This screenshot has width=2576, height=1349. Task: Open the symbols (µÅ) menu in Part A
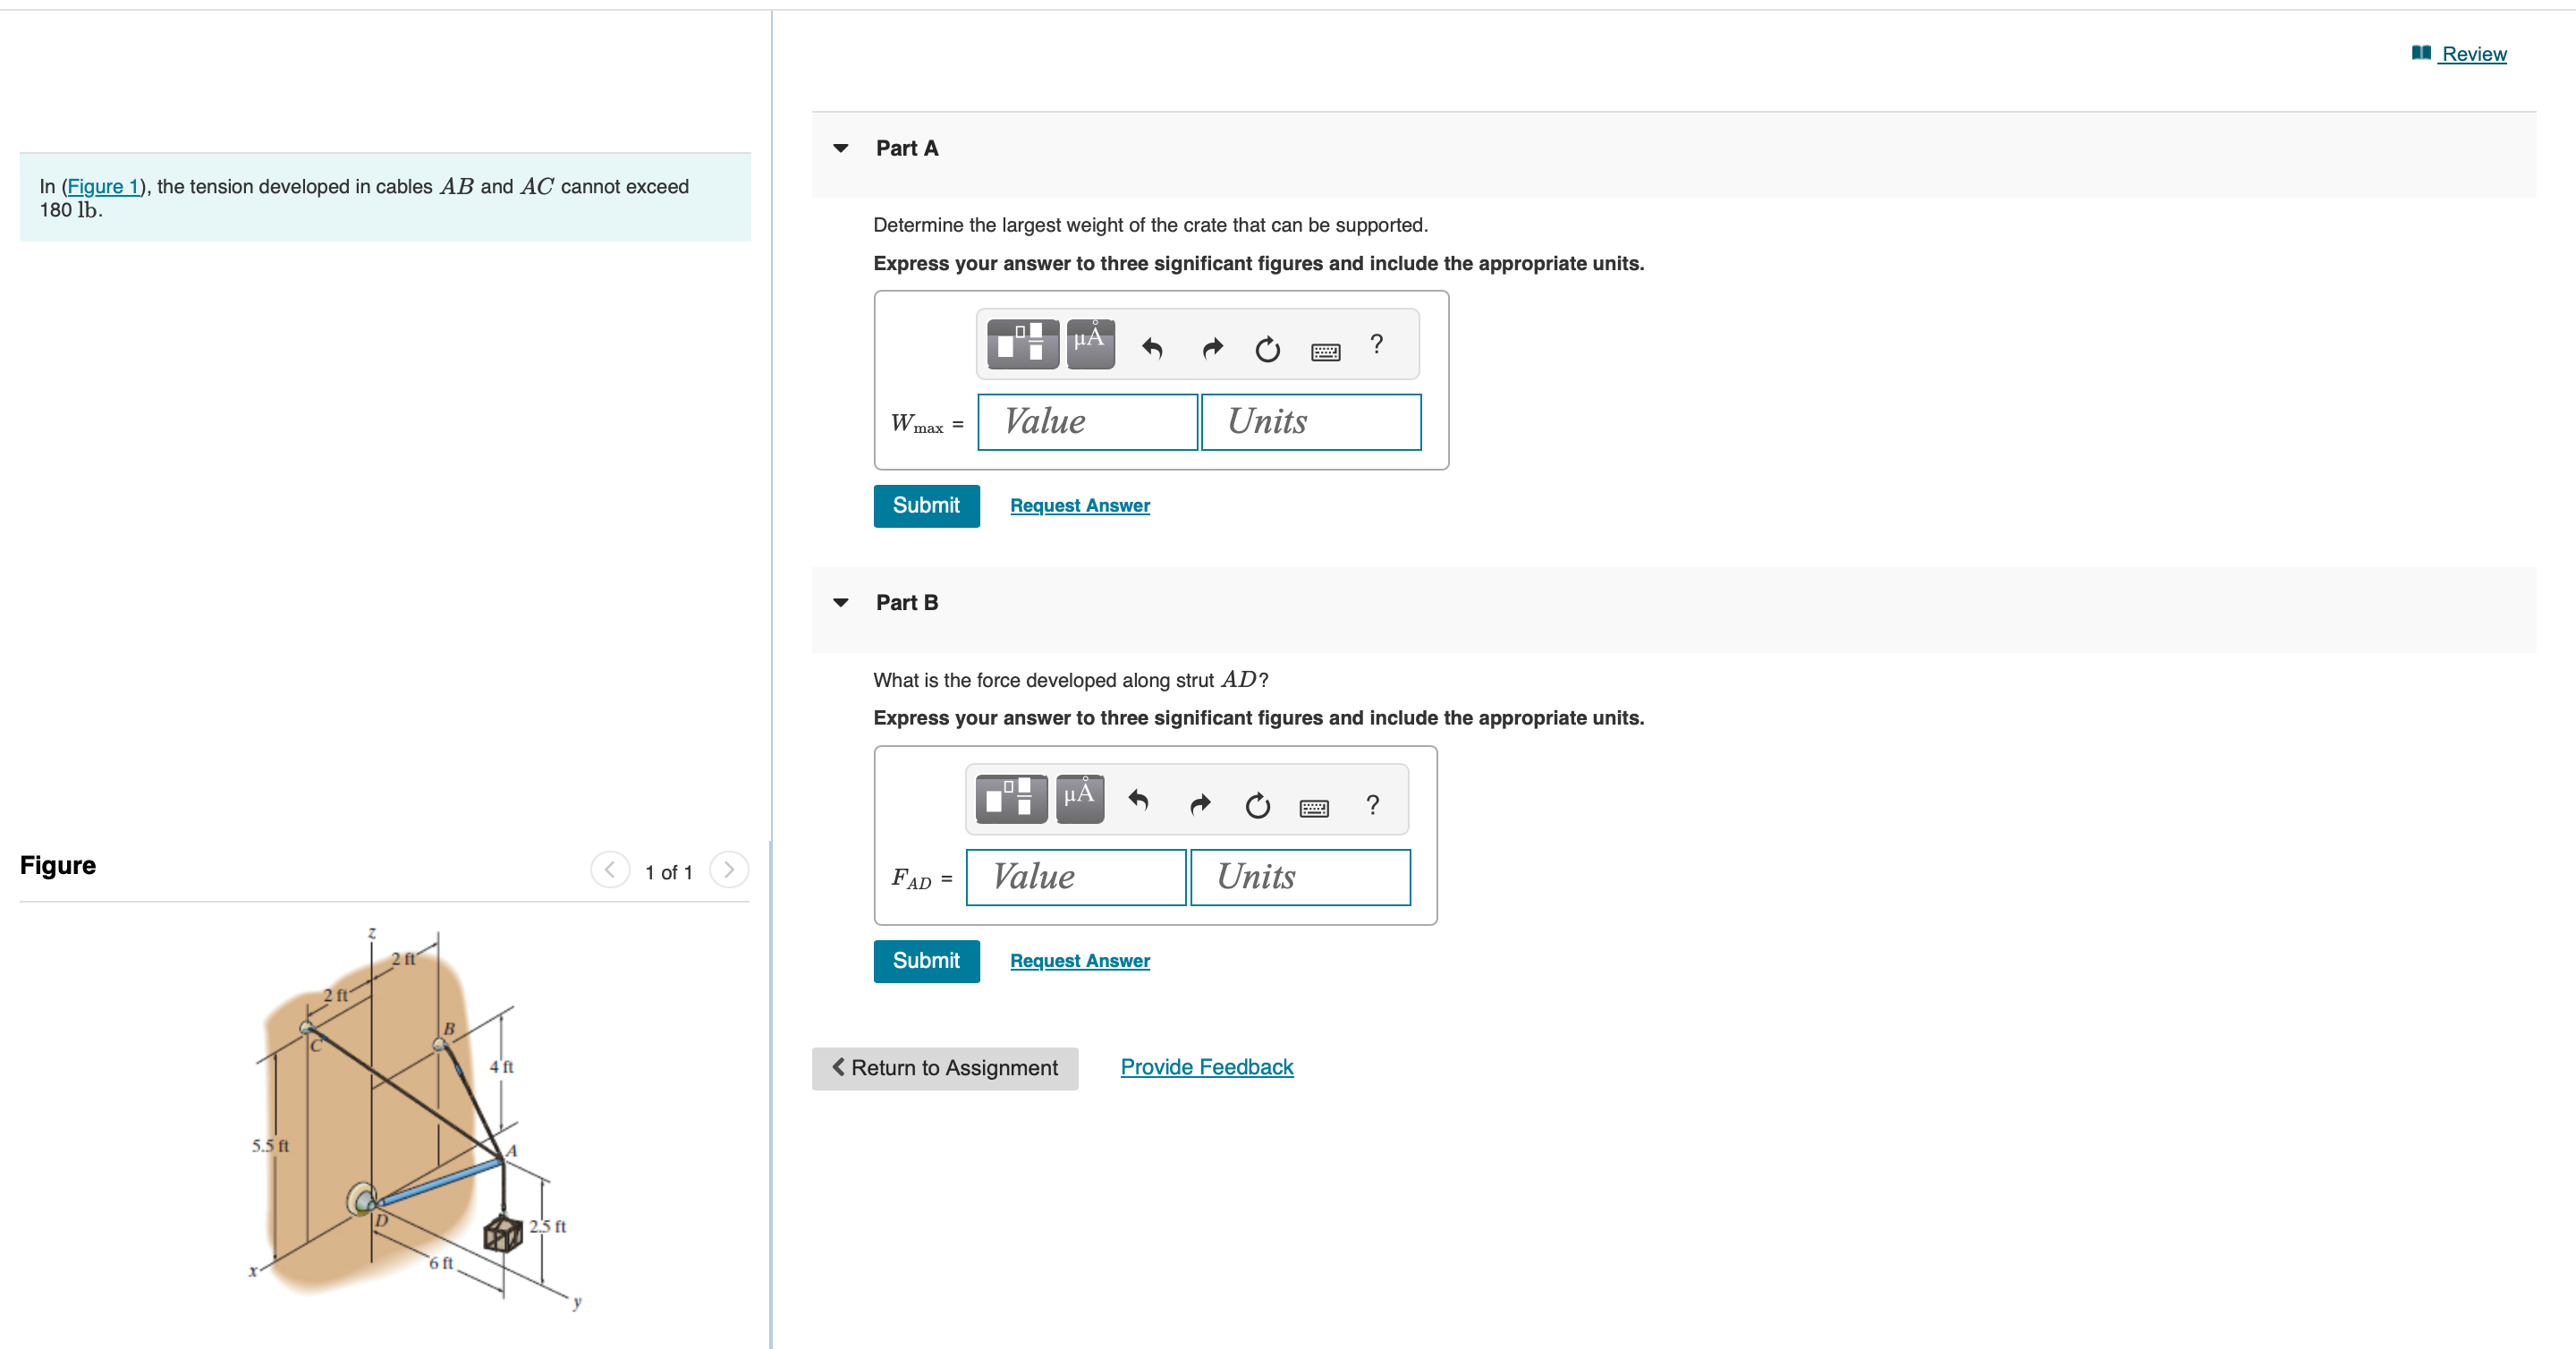[x=1090, y=345]
